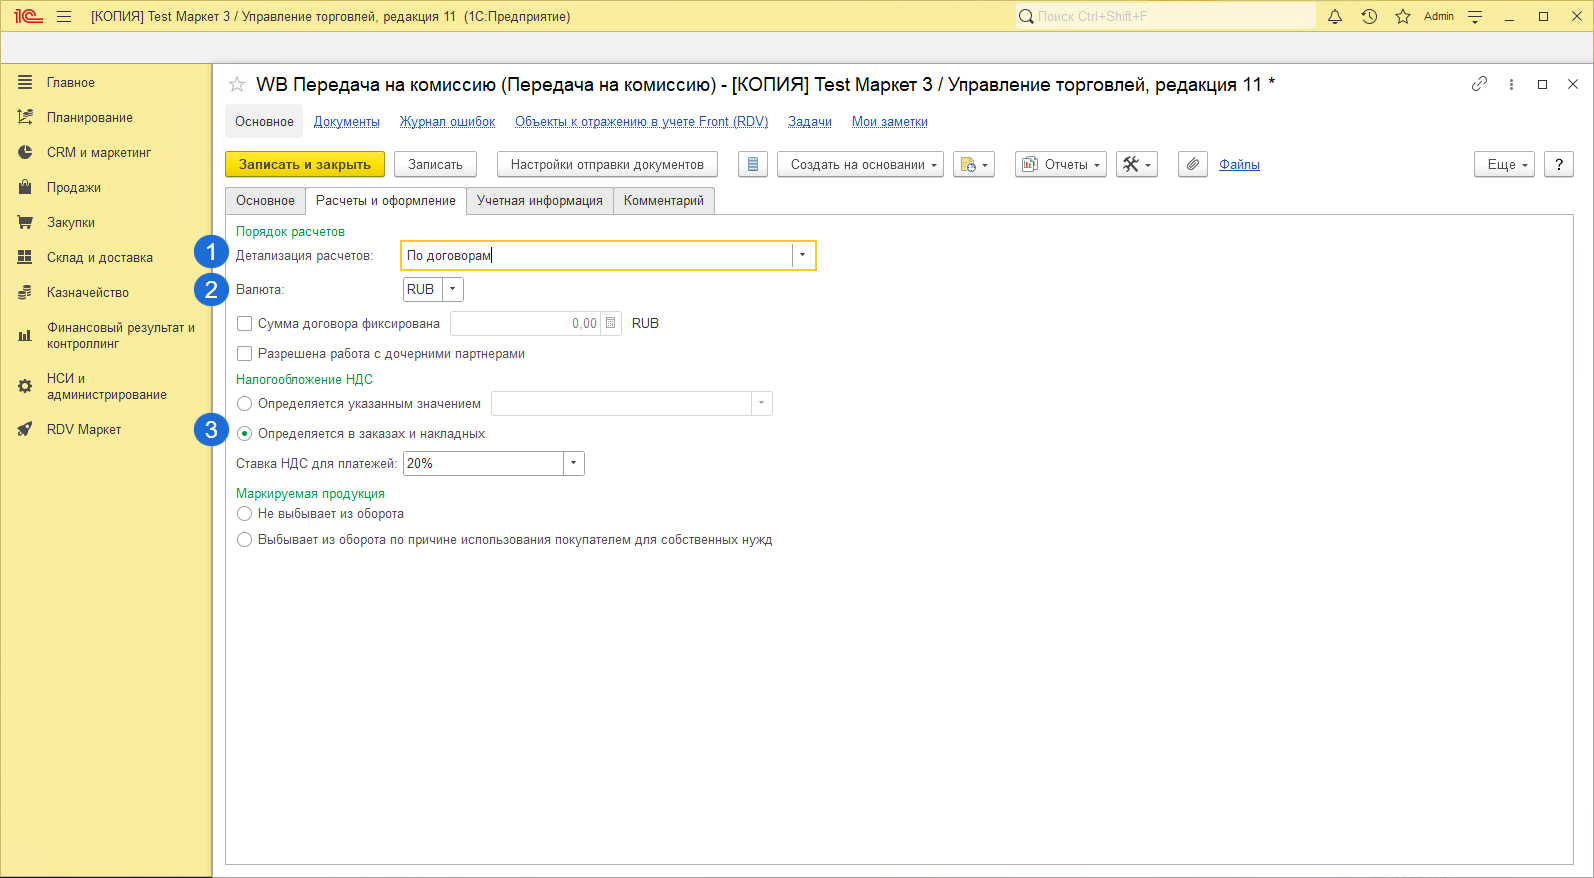
Task: Click the paperclip attachments icon
Action: pos(1192,164)
